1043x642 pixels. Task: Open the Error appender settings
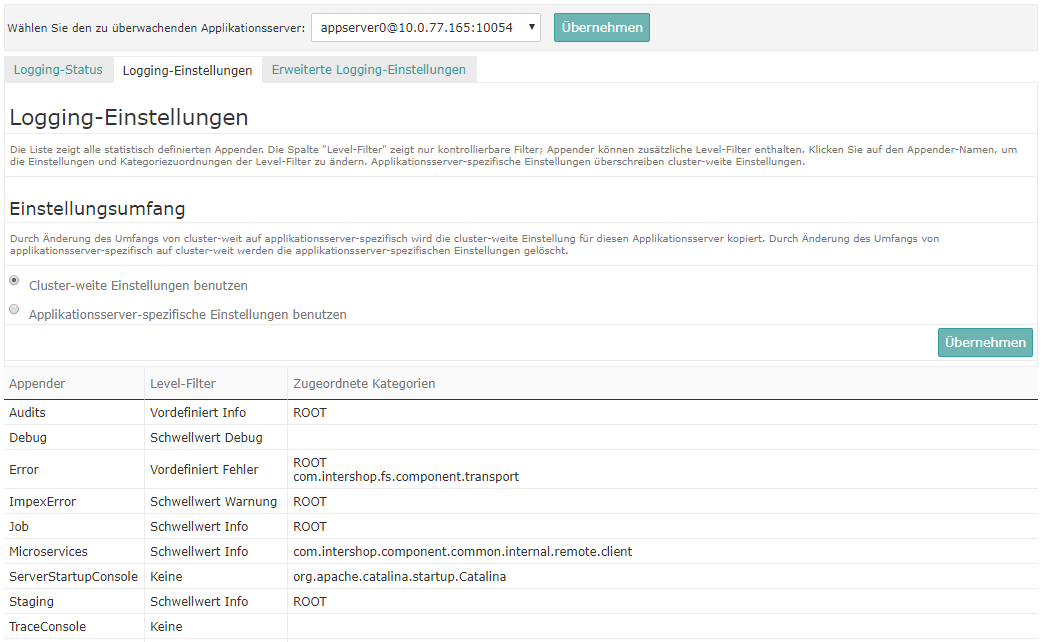25,469
